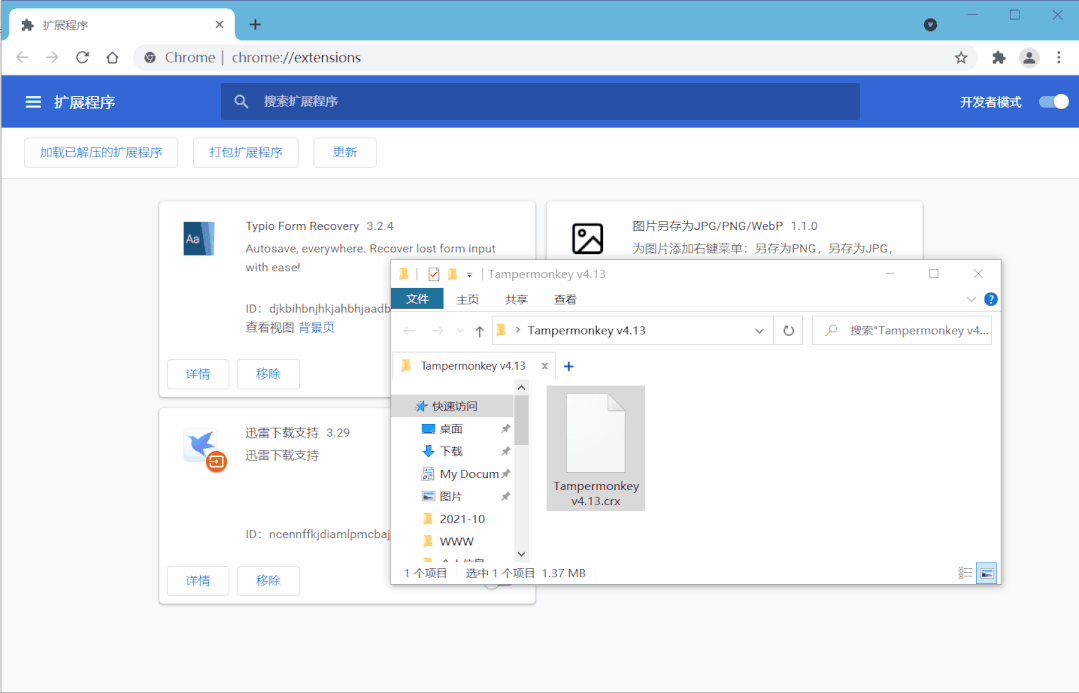This screenshot has width=1079, height=693.
Task: Select 桌面 in navigation pane
Action: 451,429
